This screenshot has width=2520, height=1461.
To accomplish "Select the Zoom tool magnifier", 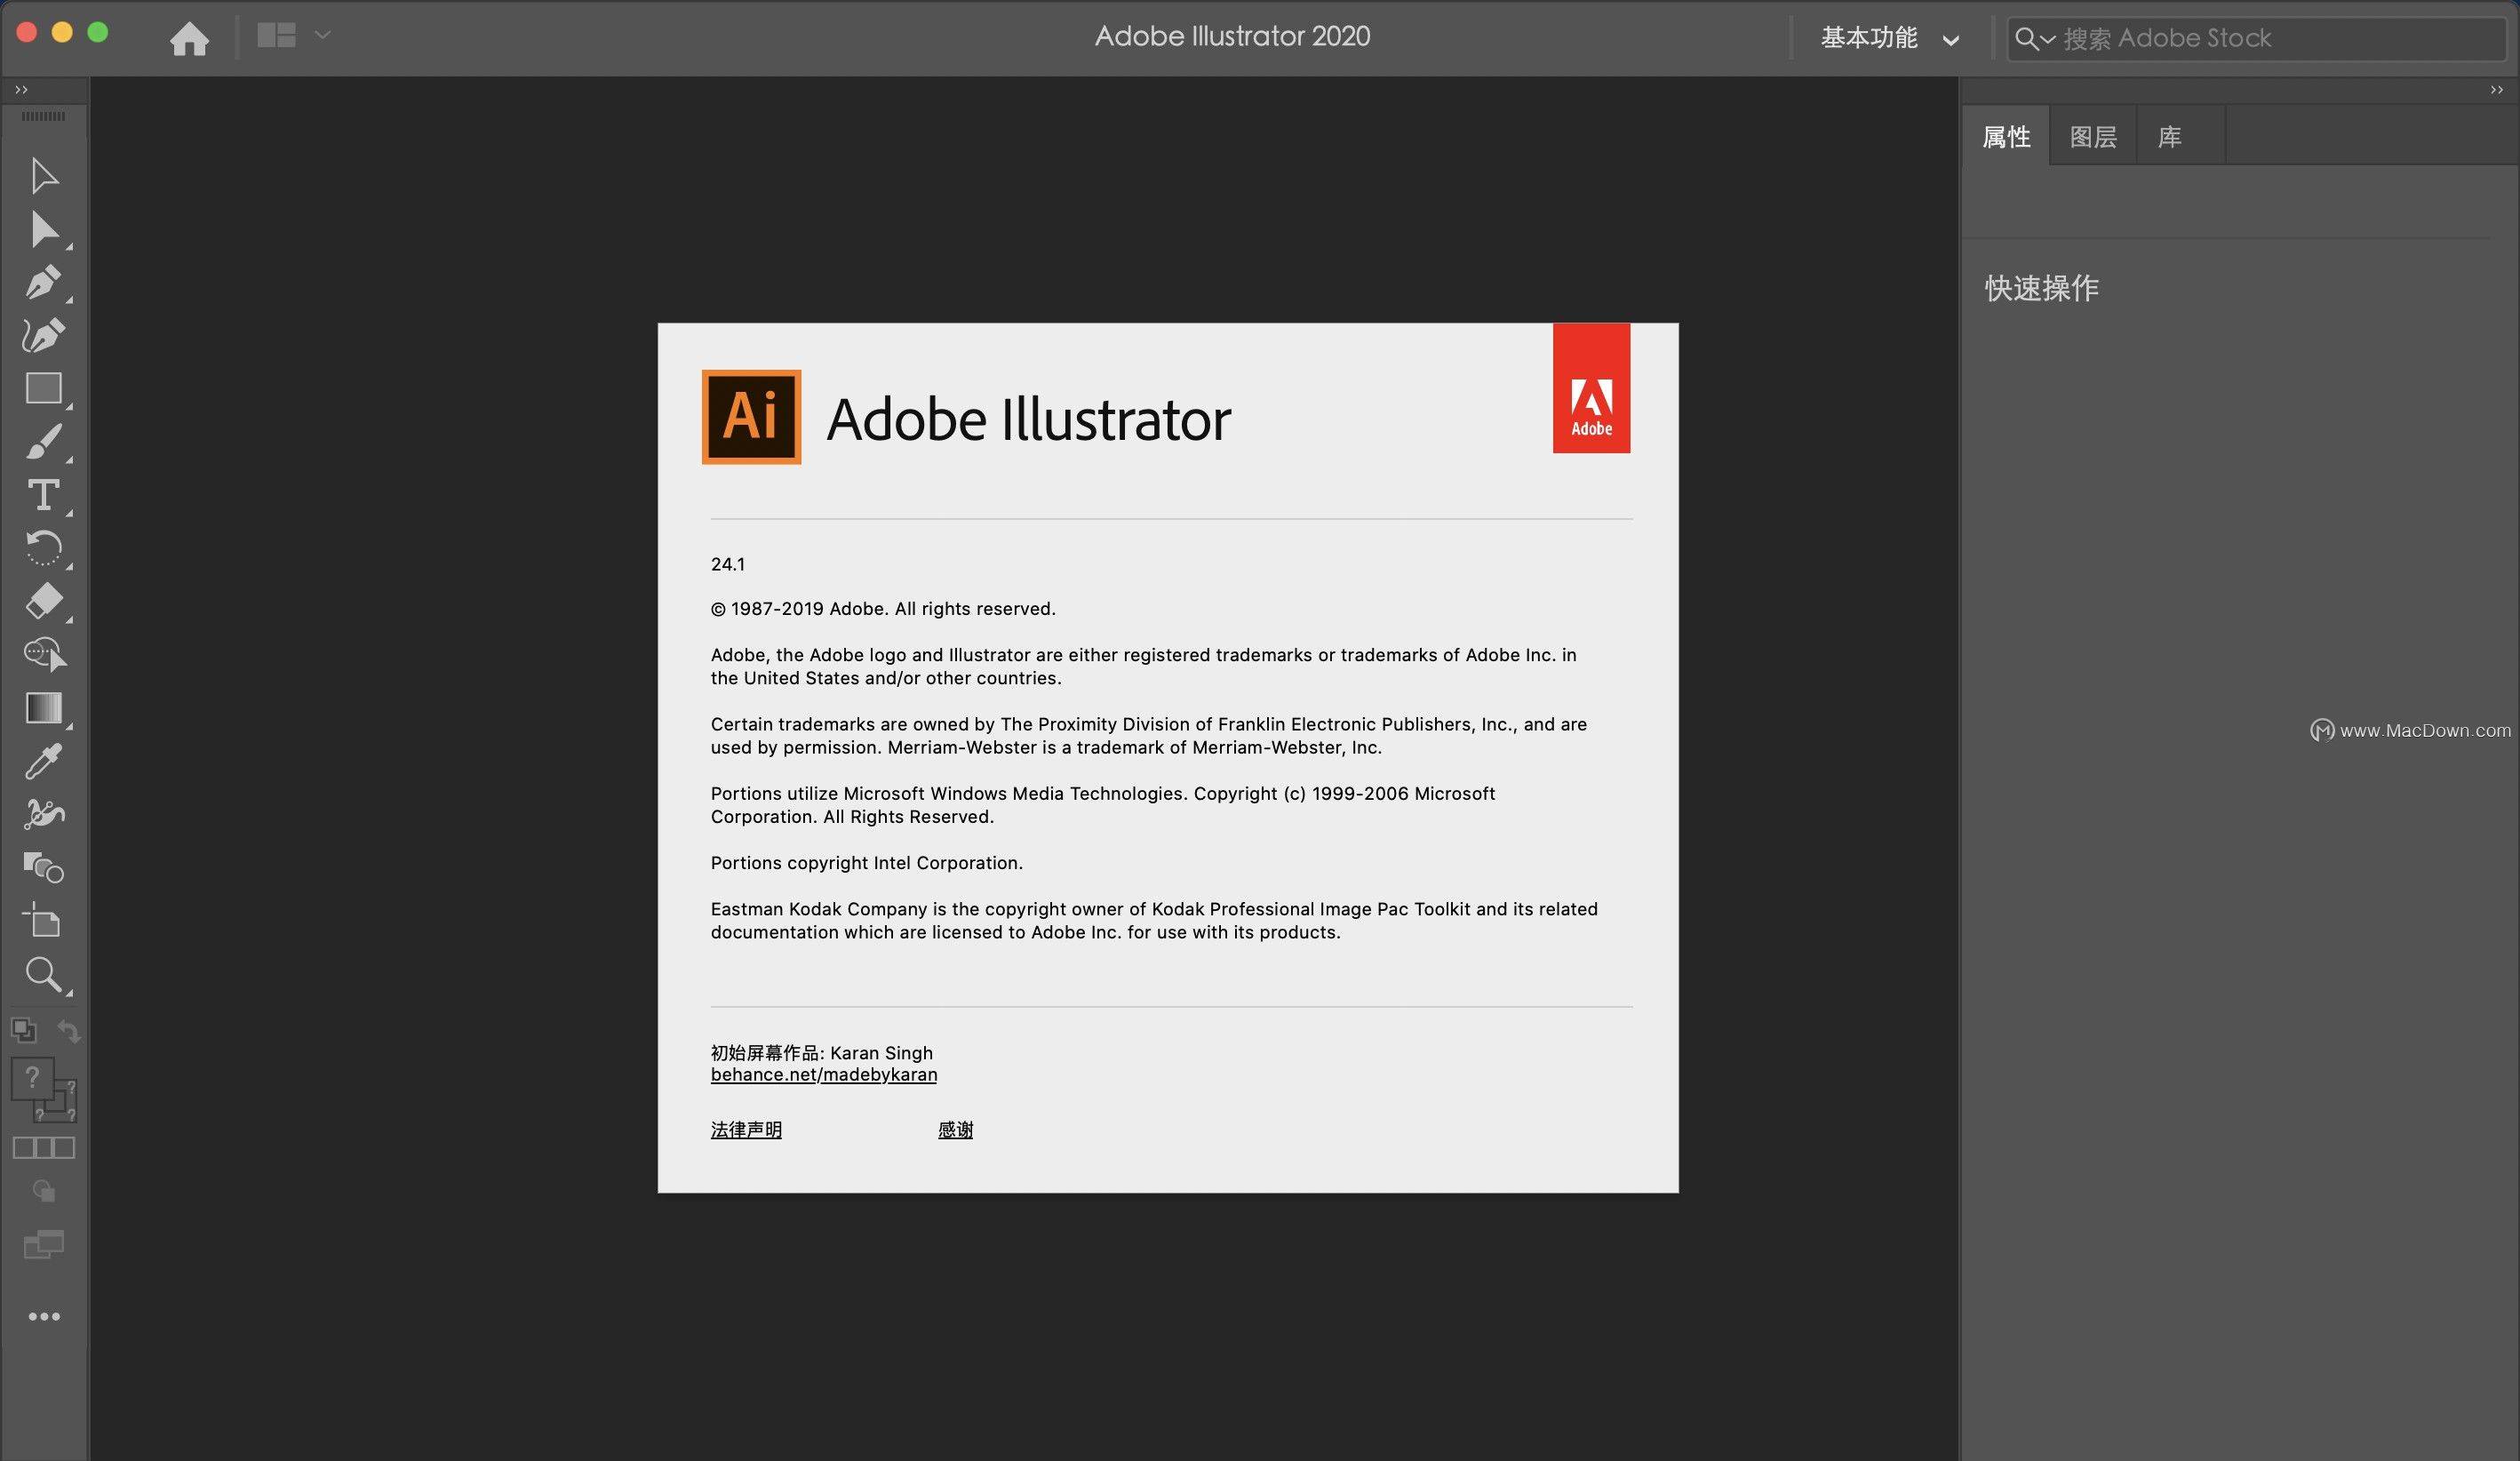I will click(x=44, y=974).
